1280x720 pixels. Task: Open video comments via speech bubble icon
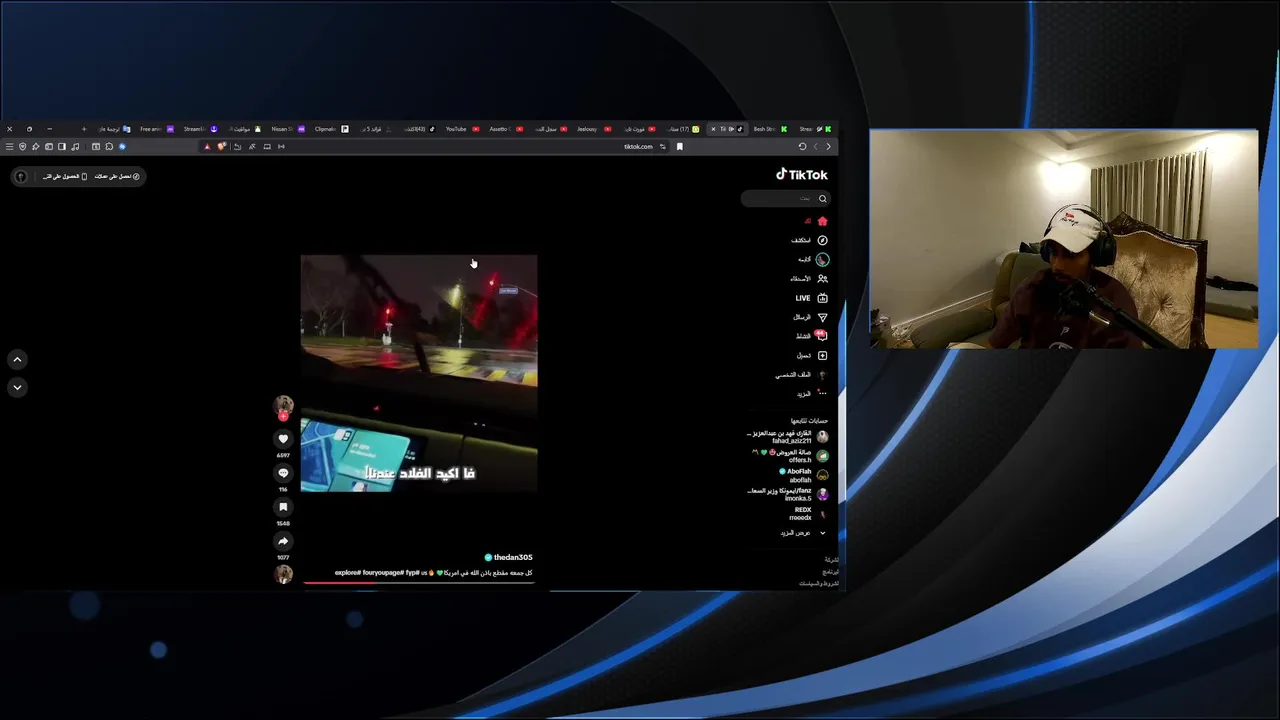283,473
